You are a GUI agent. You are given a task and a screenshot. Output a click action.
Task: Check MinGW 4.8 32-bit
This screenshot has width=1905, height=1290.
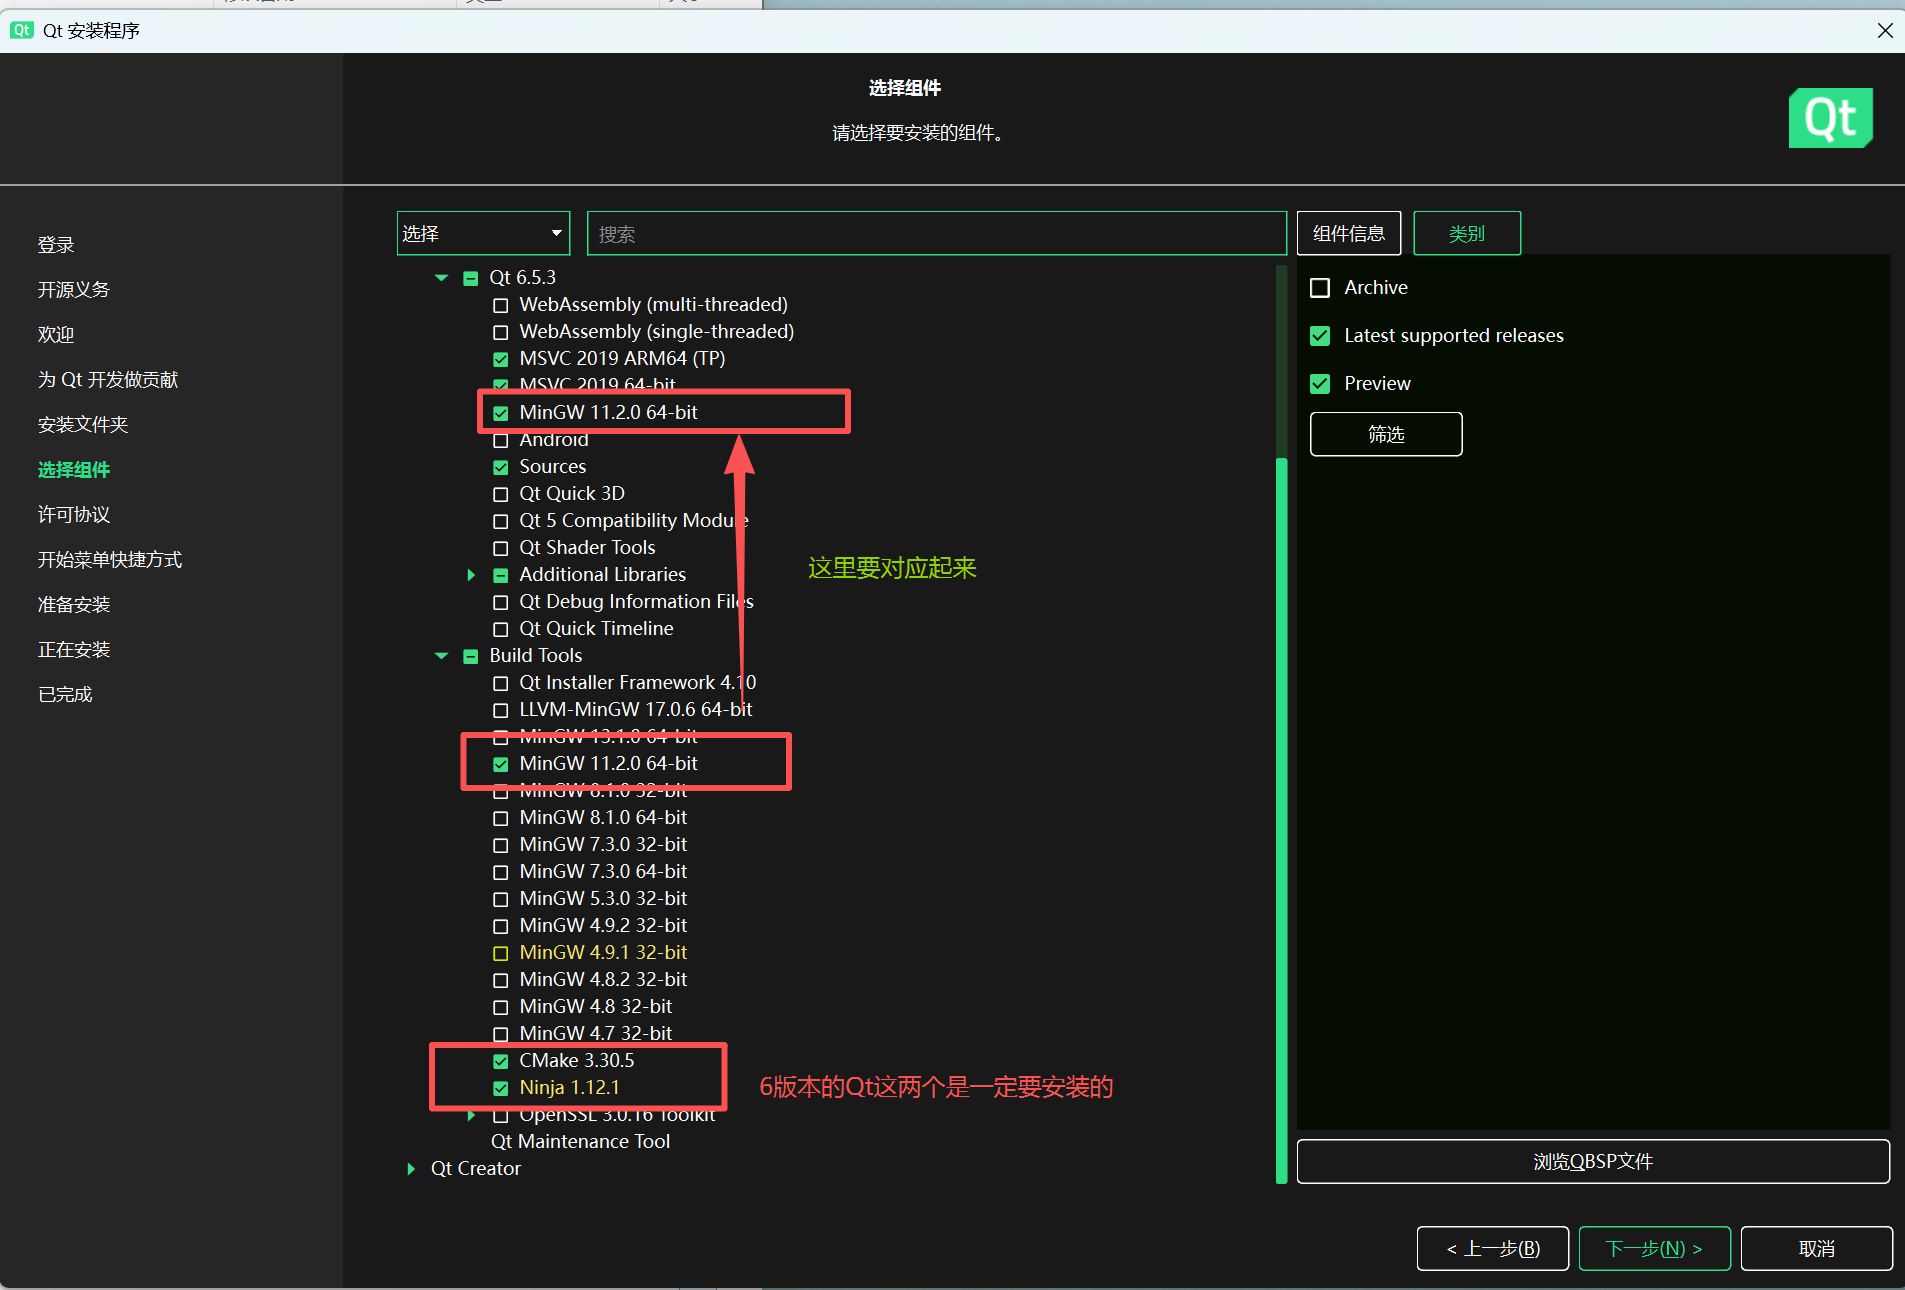501,1008
